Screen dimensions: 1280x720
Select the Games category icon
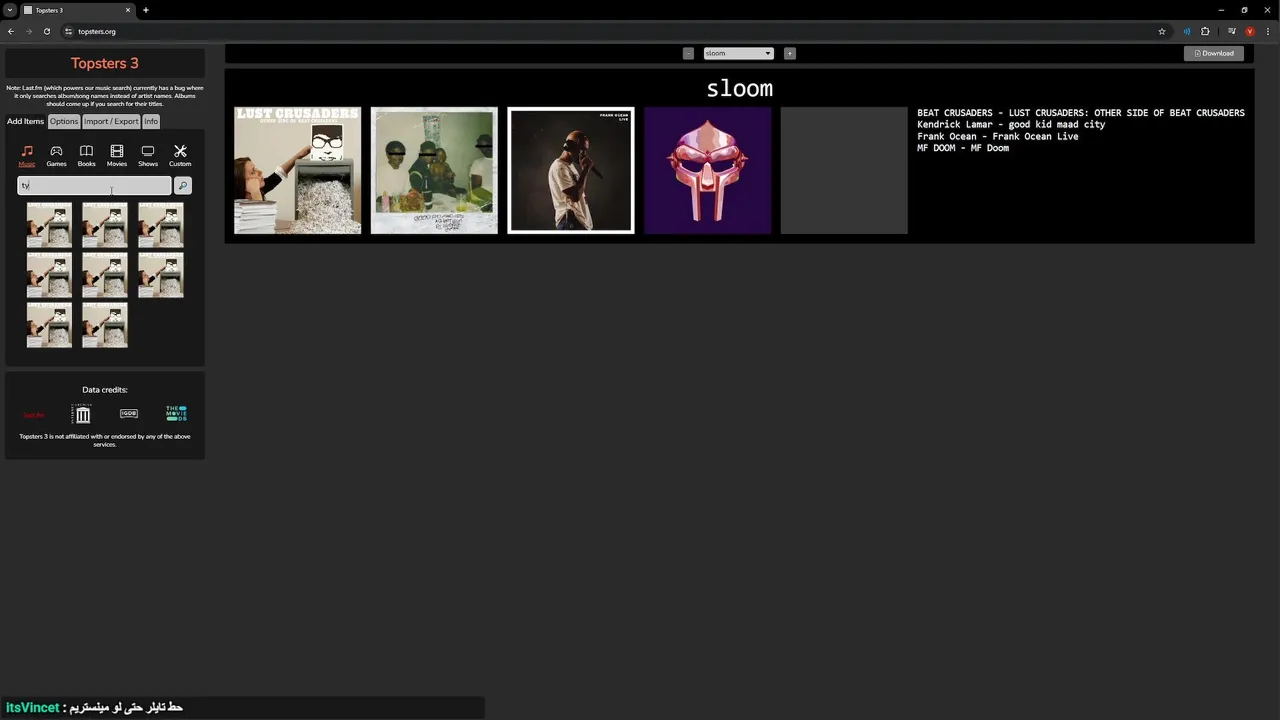(56, 155)
